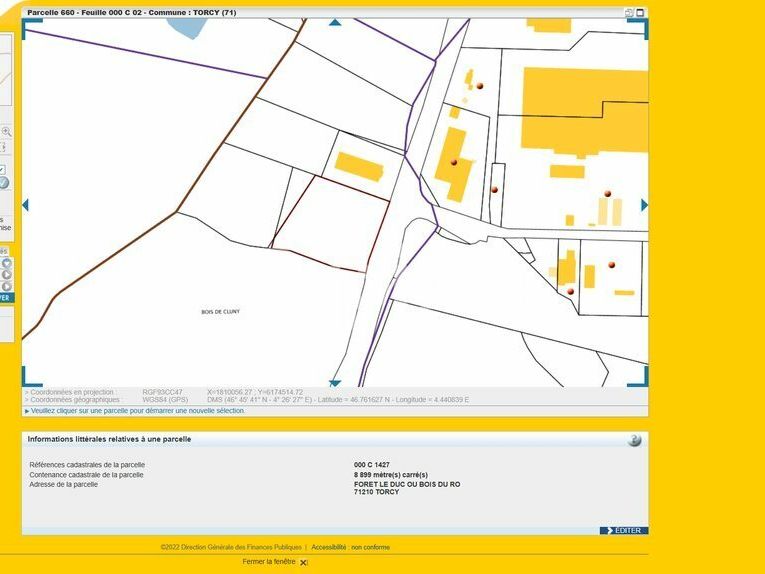The image size is (765, 574).
Task: Click the Veuillez cliquer sur une parcelle message
Action: pyautogui.click(x=135, y=411)
